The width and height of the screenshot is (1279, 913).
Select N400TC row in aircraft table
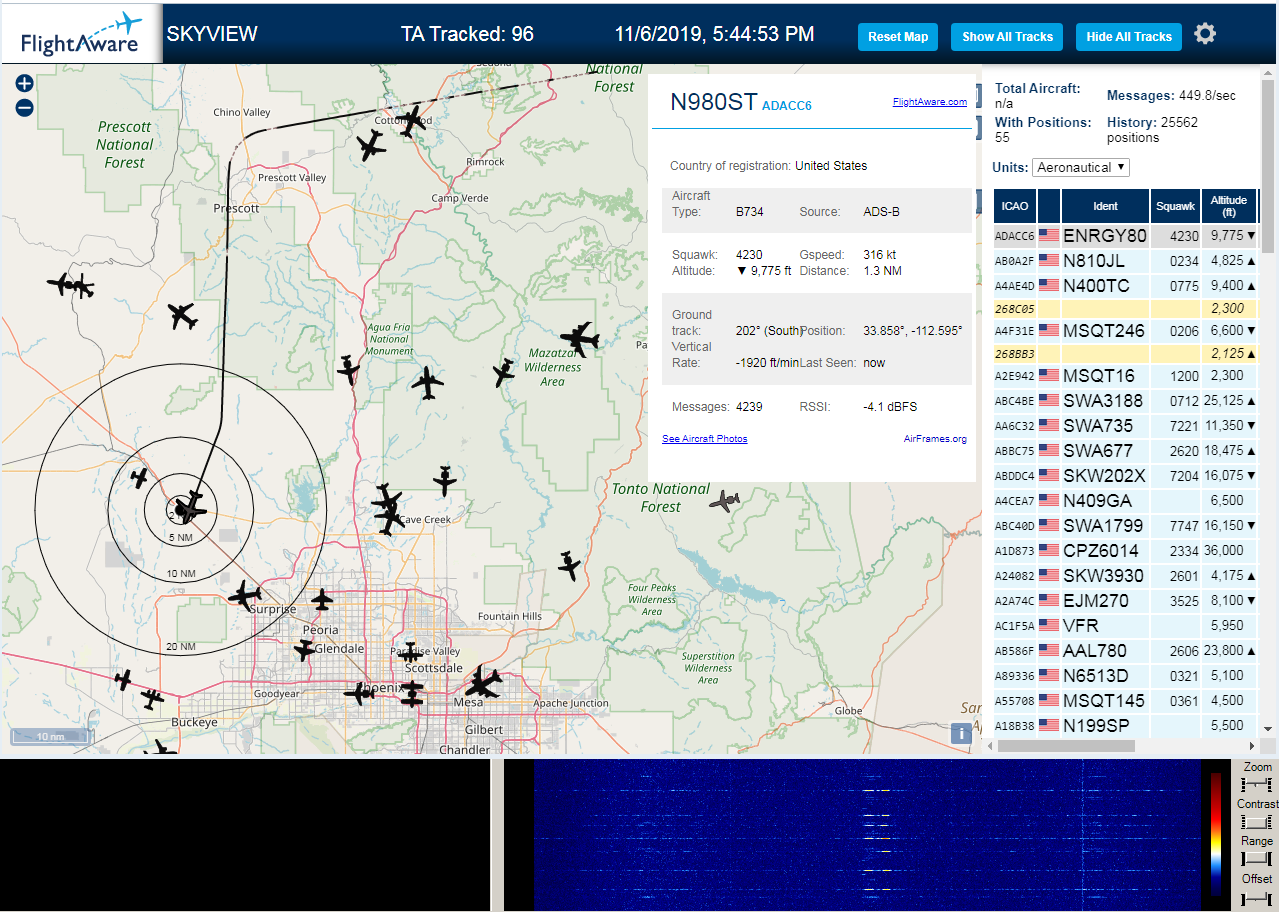1125,286
